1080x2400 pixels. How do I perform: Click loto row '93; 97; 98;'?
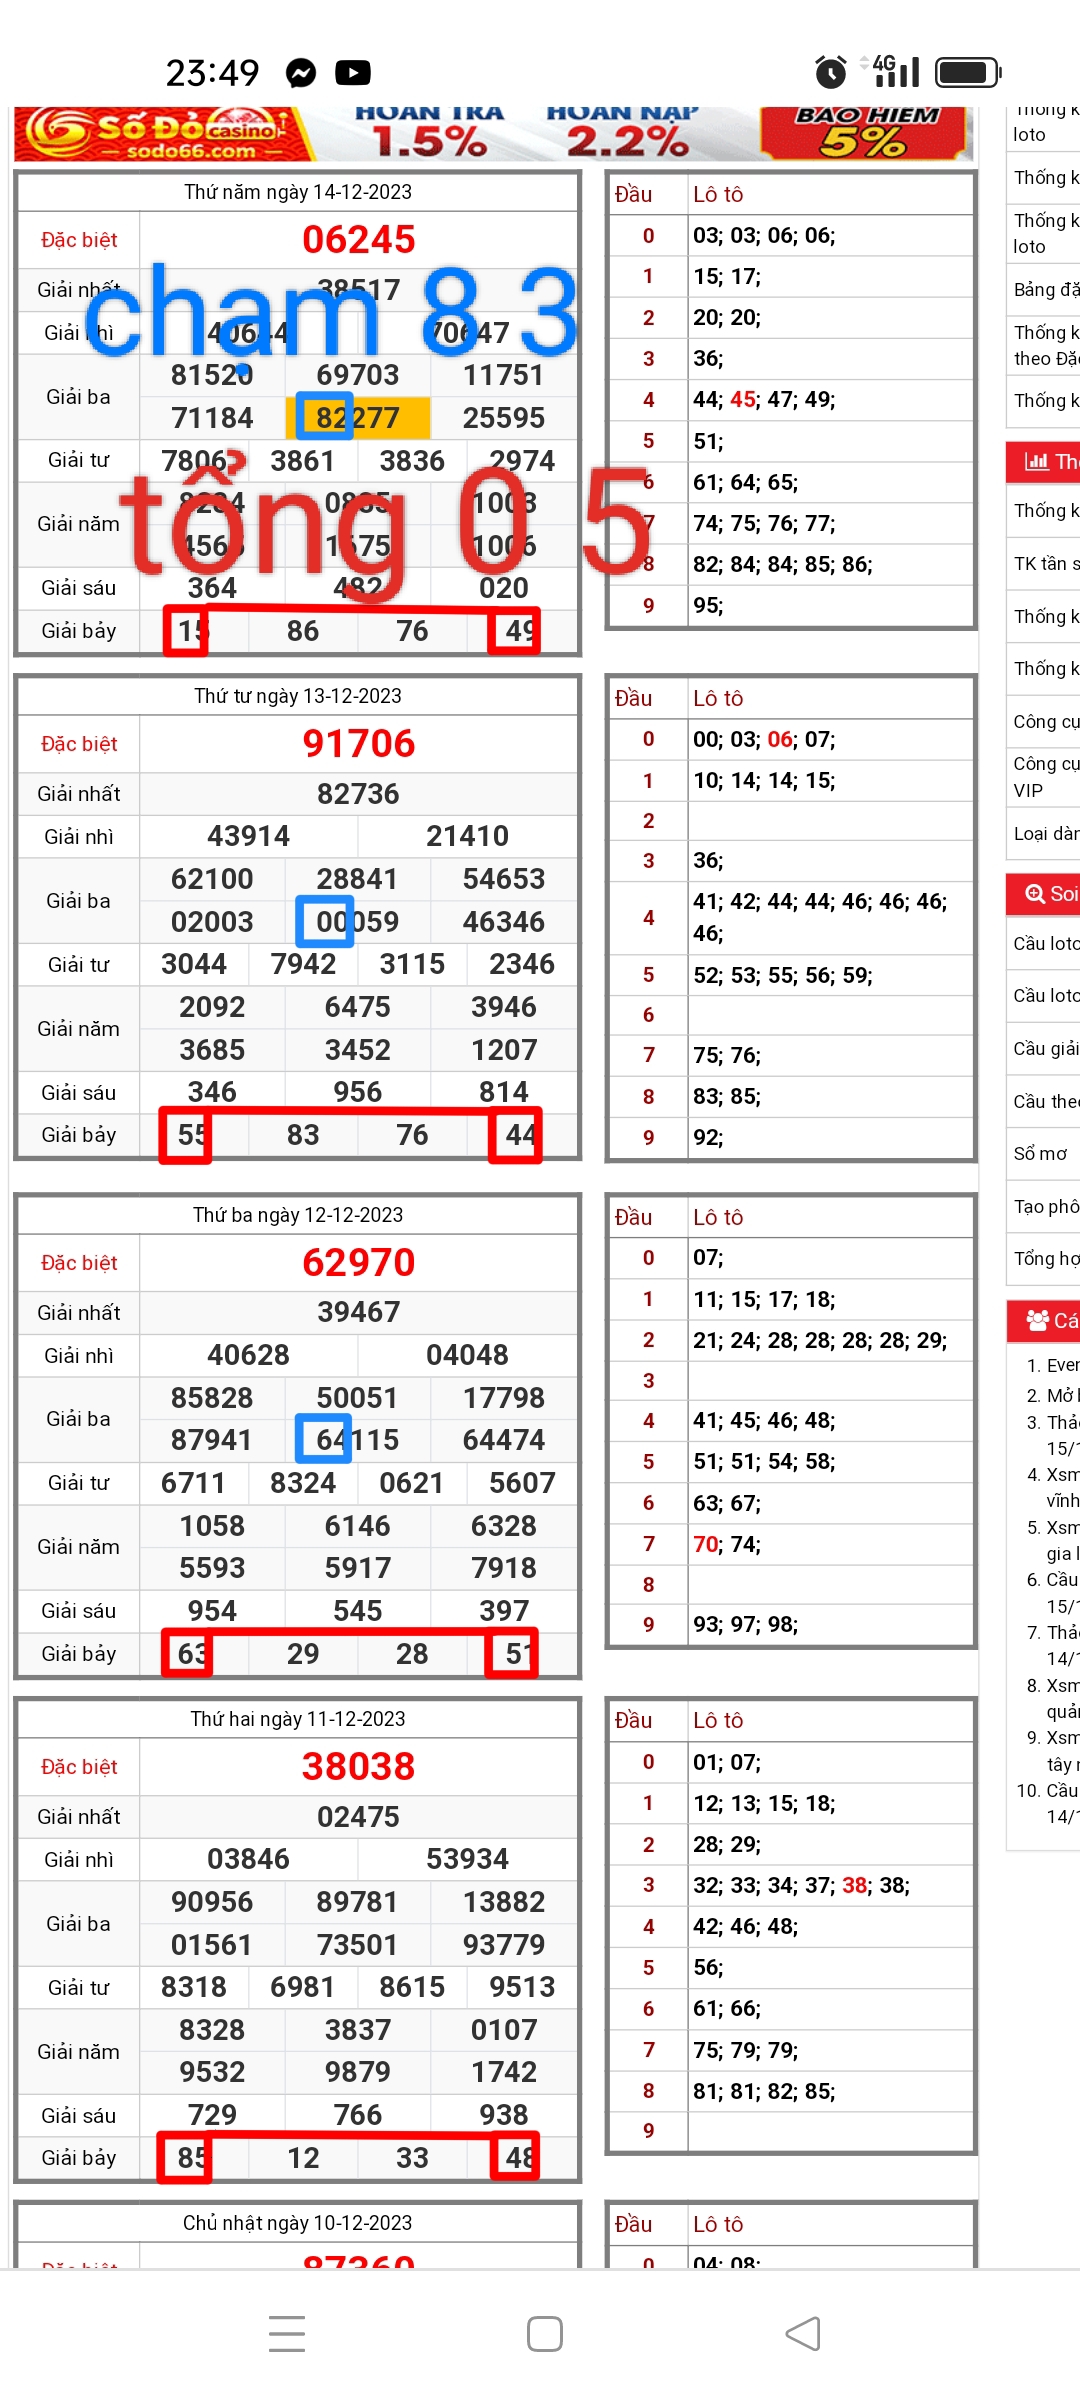point(746,1624)
